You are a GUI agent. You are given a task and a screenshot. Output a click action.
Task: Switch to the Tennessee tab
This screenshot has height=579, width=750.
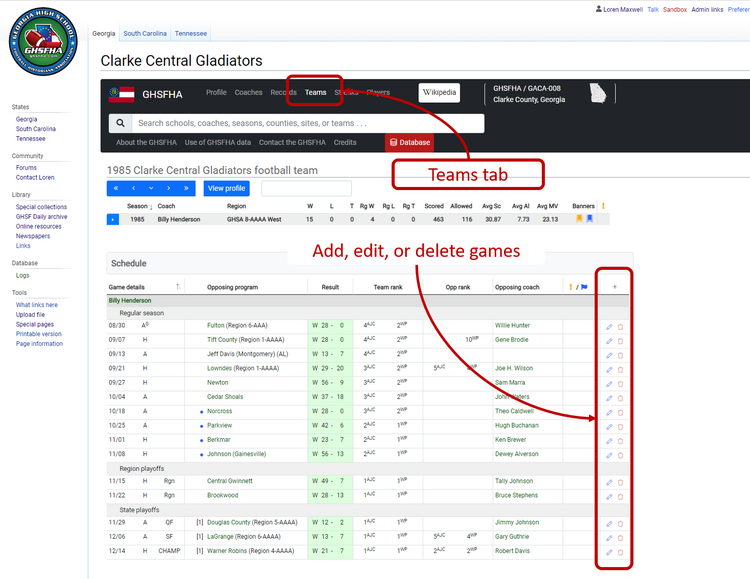click(x=191, y=33)
